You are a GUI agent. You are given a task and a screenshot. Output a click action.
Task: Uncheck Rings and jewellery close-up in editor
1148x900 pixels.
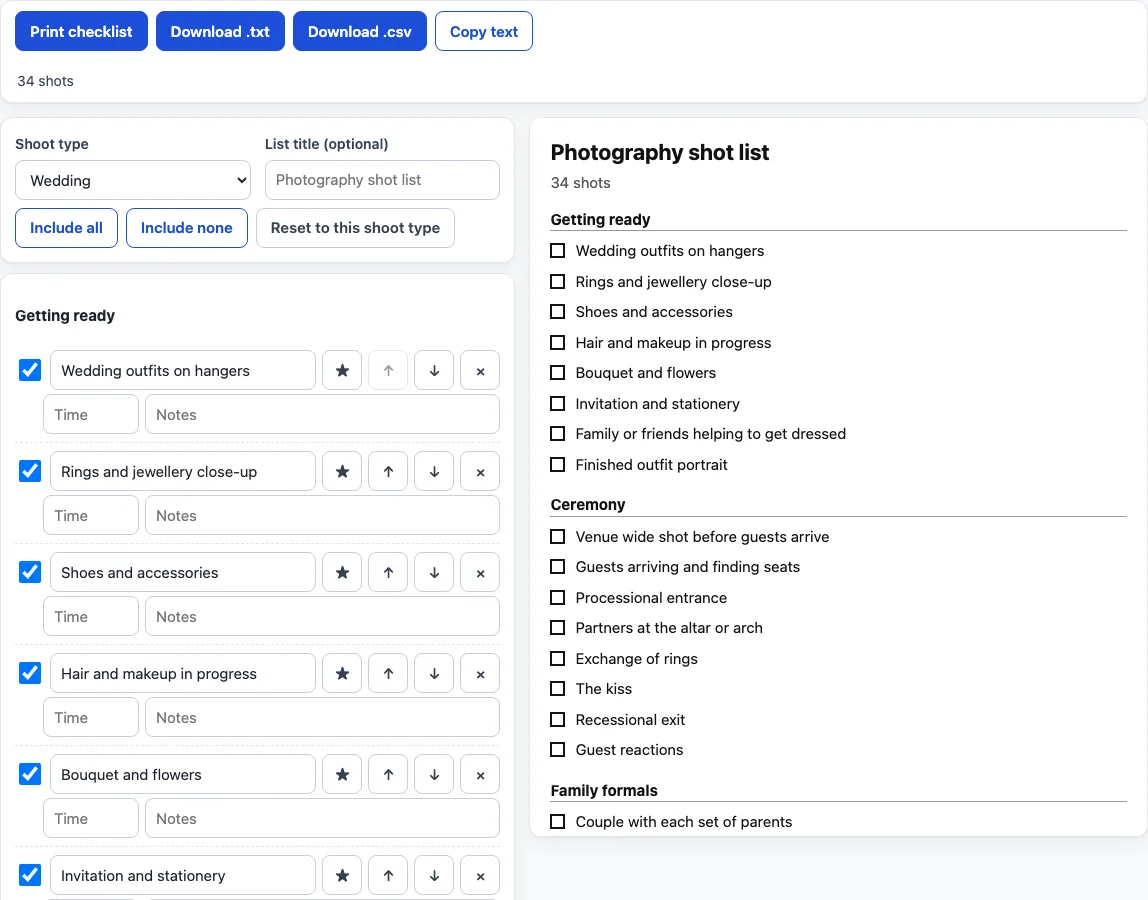click(30, 472)
